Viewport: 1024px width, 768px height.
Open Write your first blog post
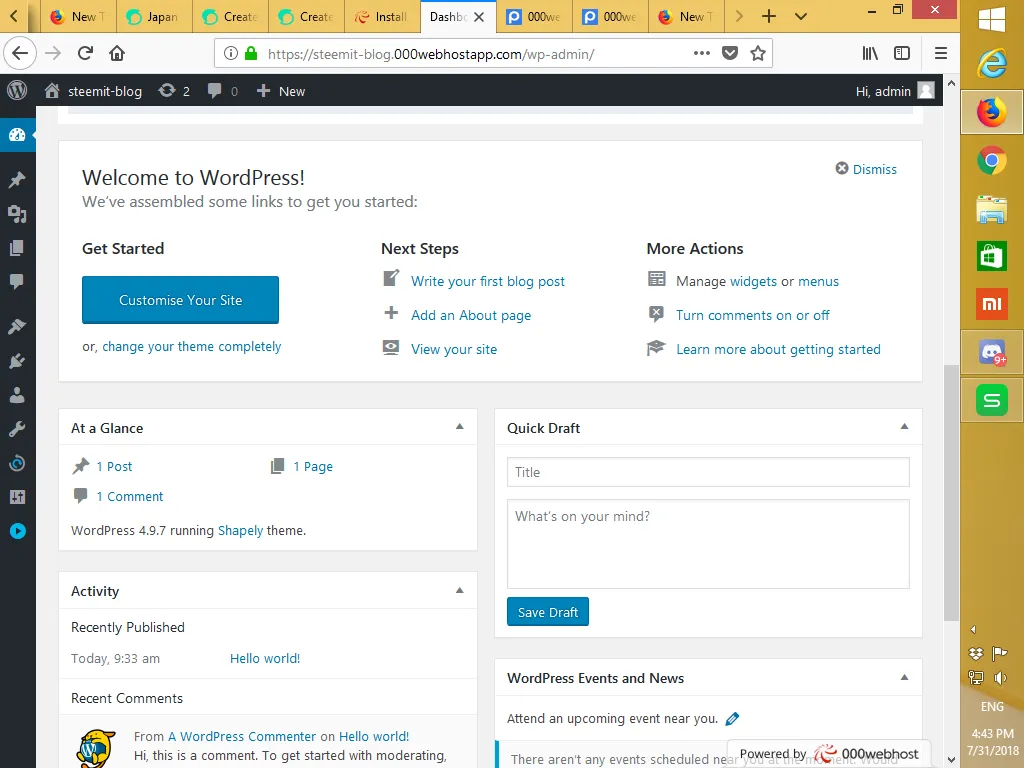click(x=488, y=281)
